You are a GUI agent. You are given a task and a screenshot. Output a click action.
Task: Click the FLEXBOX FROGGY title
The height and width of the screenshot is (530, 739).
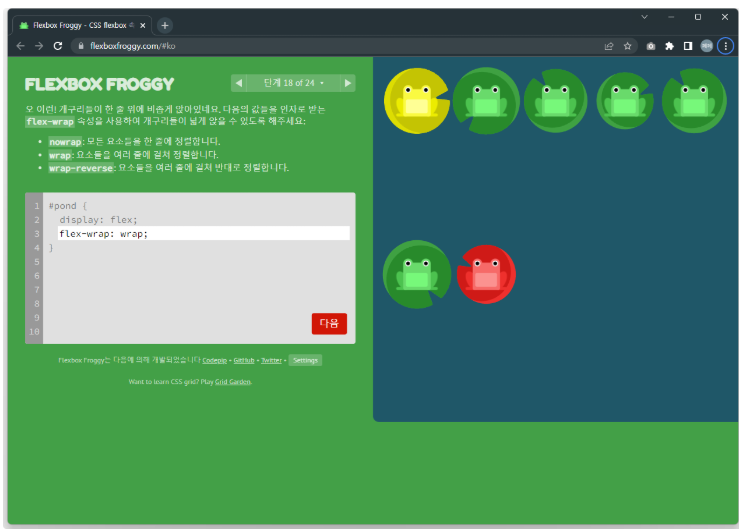[99, 84]
